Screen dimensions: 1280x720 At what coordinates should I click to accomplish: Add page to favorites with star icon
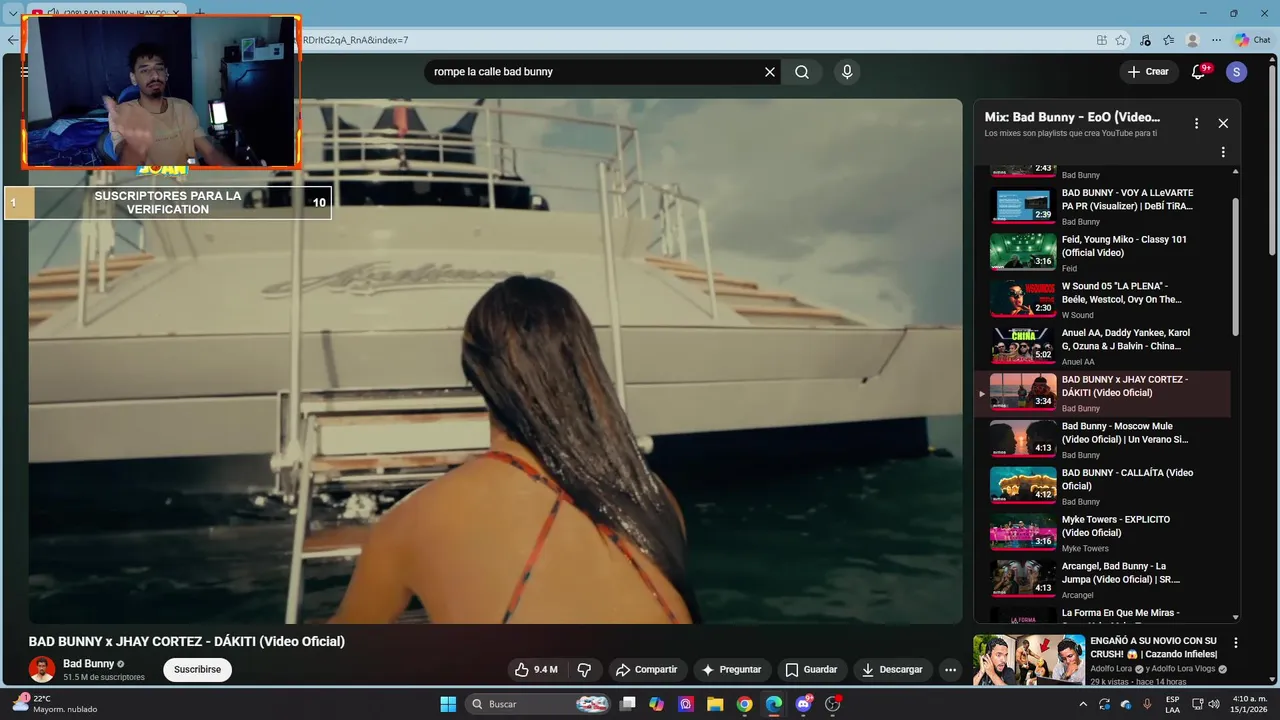[1121, 40]
